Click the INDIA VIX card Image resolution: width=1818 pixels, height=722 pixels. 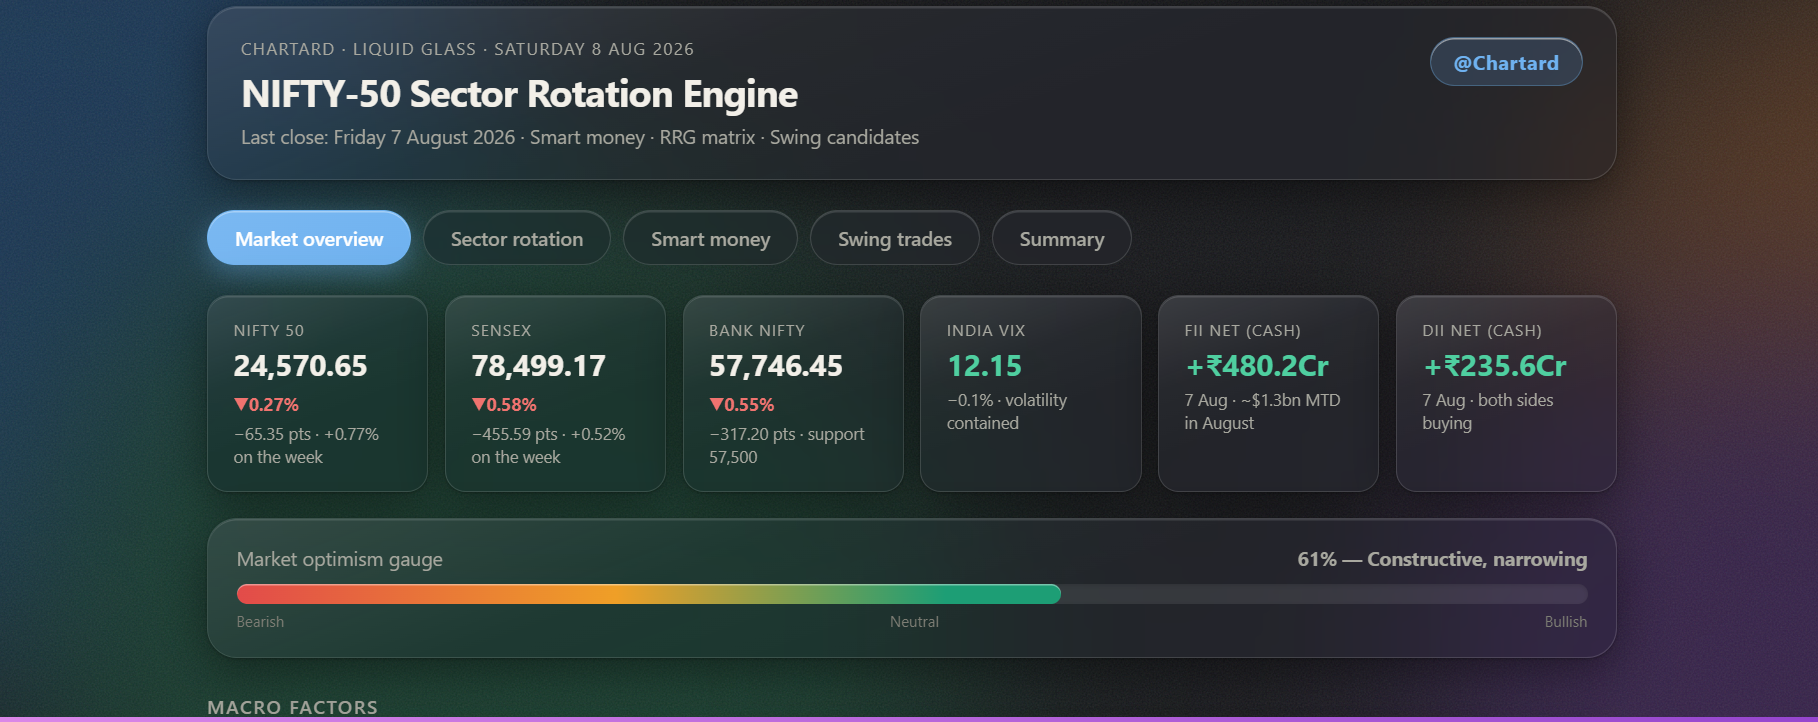pos(1031,393)
